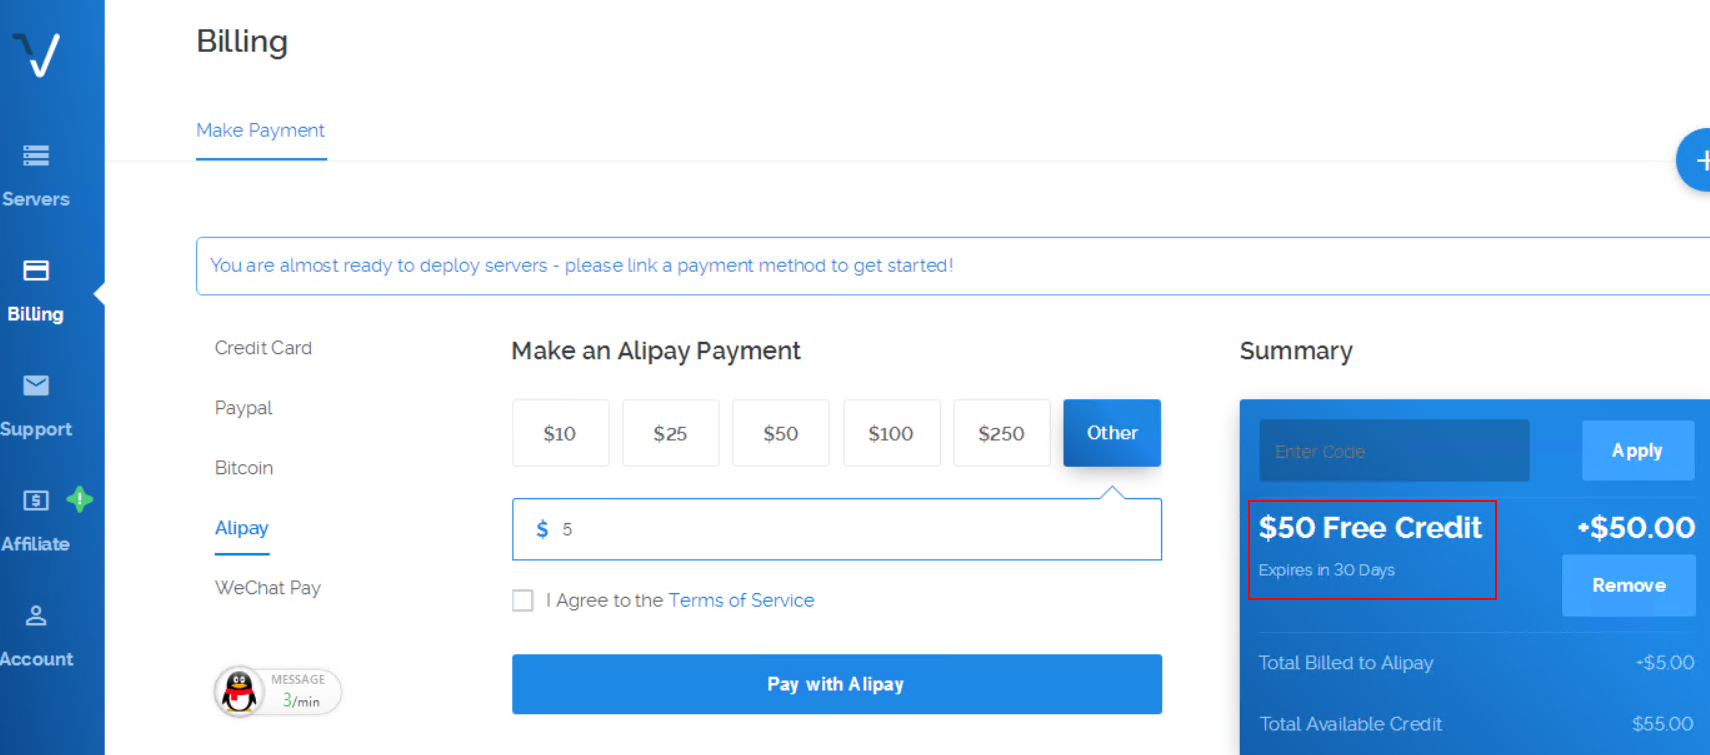The height and width of the screenshot is (755, 1710).
Task: Check the Terms of Service agreement box
Action: pos(523,600)
